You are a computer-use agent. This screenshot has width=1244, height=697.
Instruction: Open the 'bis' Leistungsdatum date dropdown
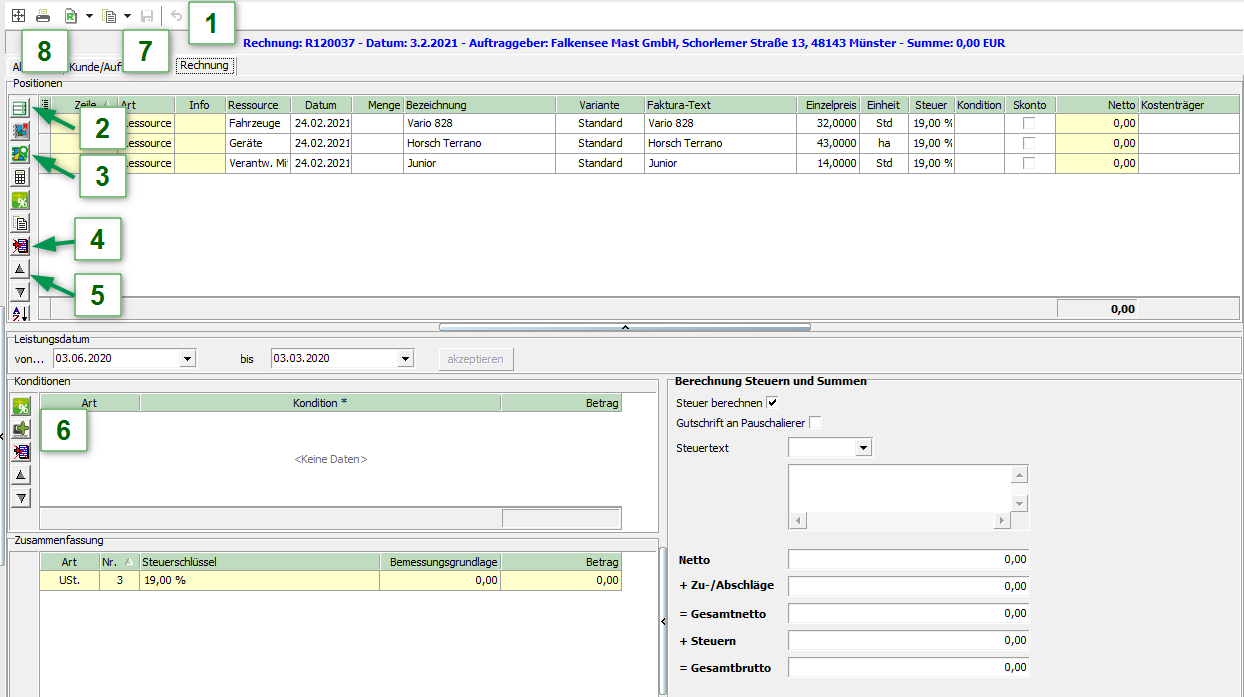[405, 359]
